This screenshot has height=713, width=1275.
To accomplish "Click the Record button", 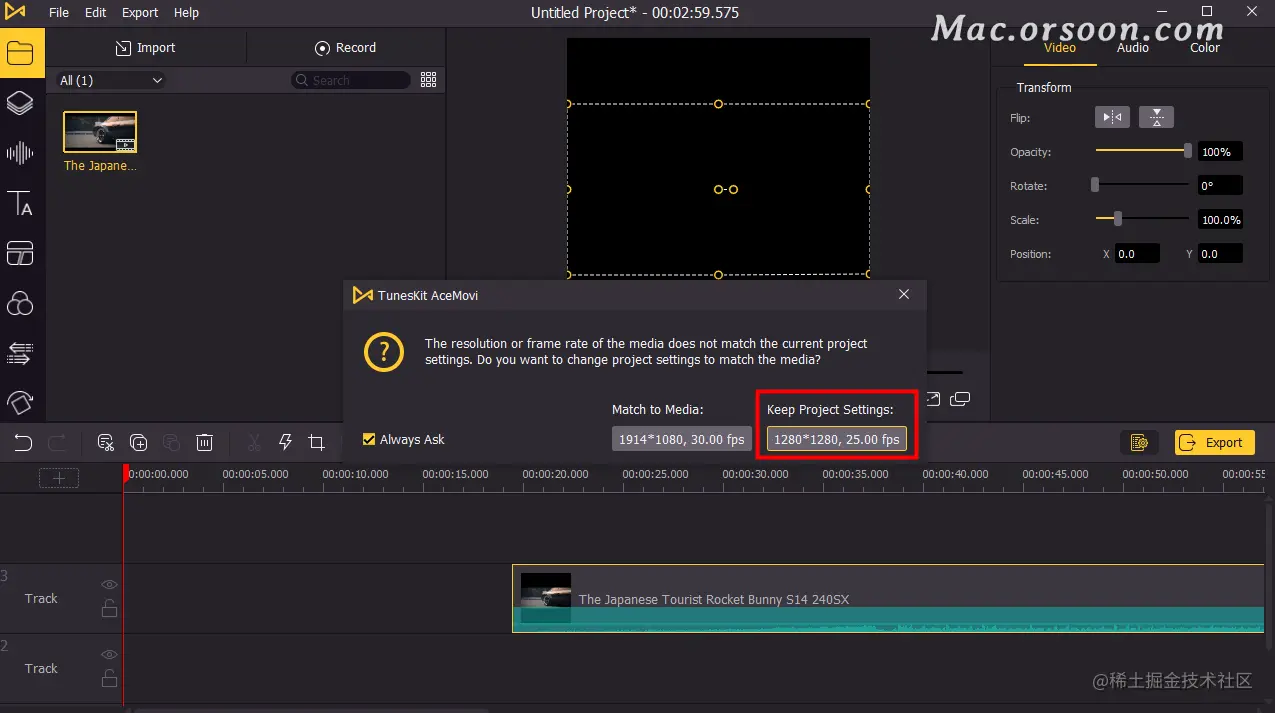I will (346, 47).
